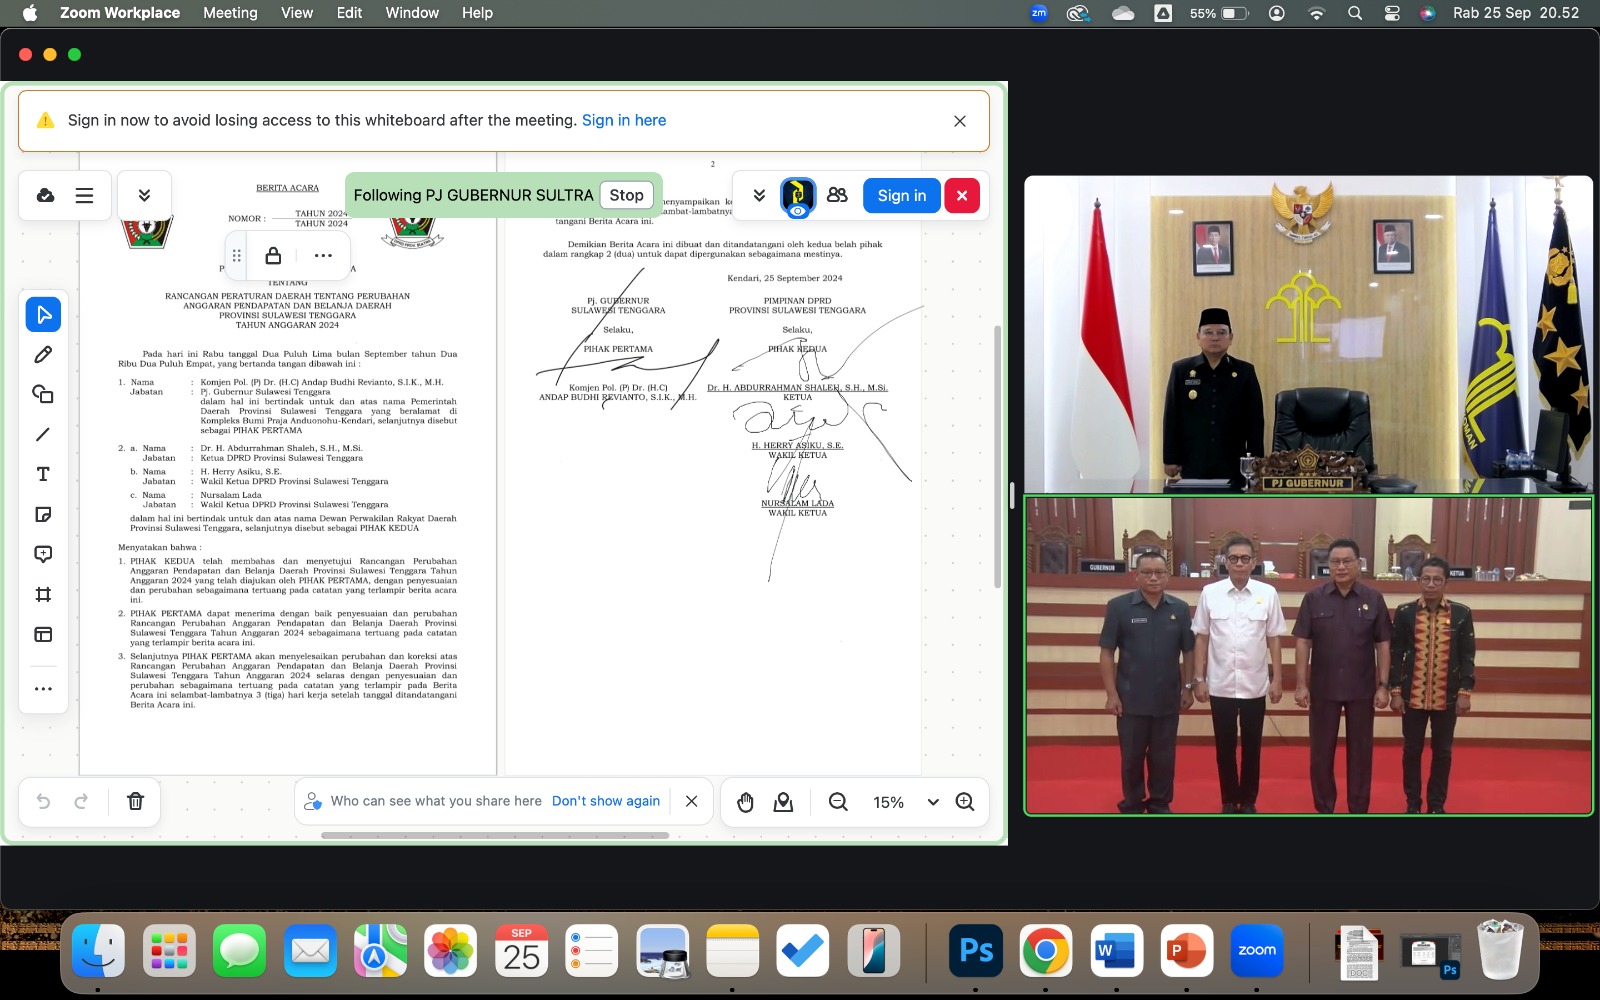Open the Window menu
The height and width of the screenshot is (1000, 1600).
pos(412,13)
